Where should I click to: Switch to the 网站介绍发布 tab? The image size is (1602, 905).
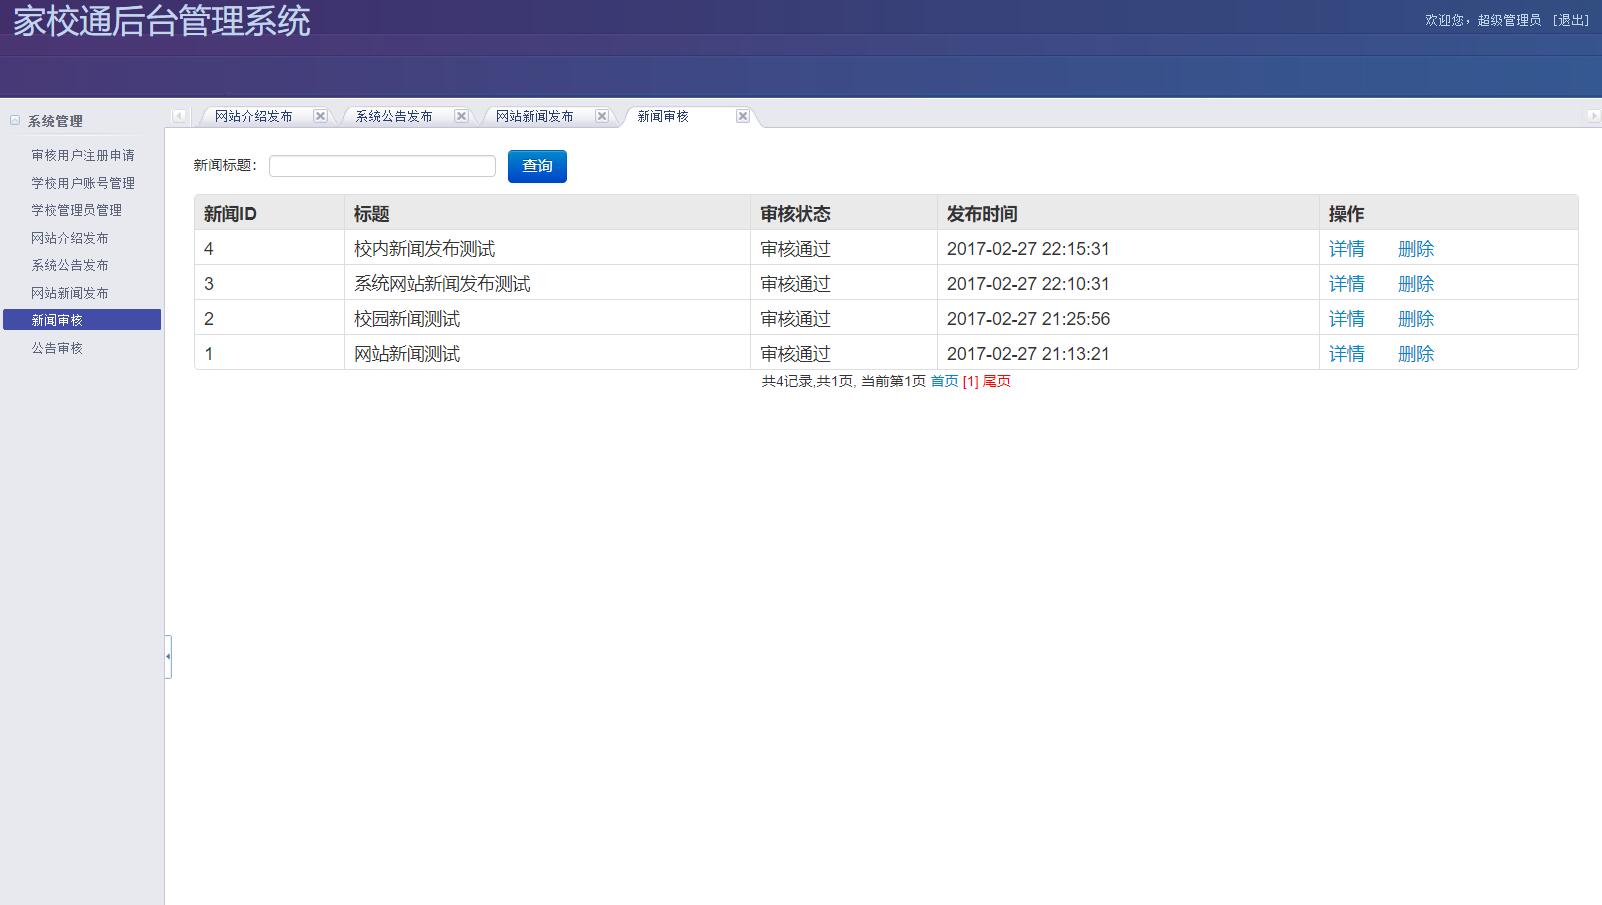(253, 115)
